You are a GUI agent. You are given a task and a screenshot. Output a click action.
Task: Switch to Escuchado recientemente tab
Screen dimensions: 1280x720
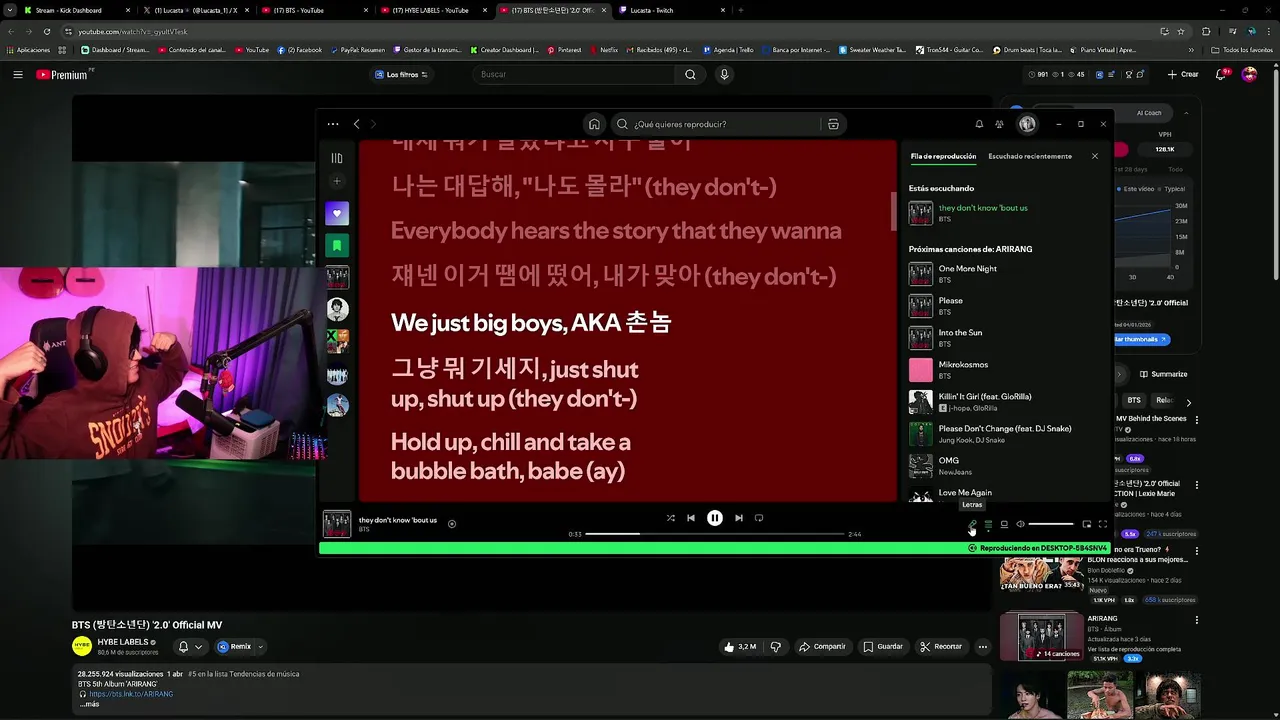point(1030,156)
